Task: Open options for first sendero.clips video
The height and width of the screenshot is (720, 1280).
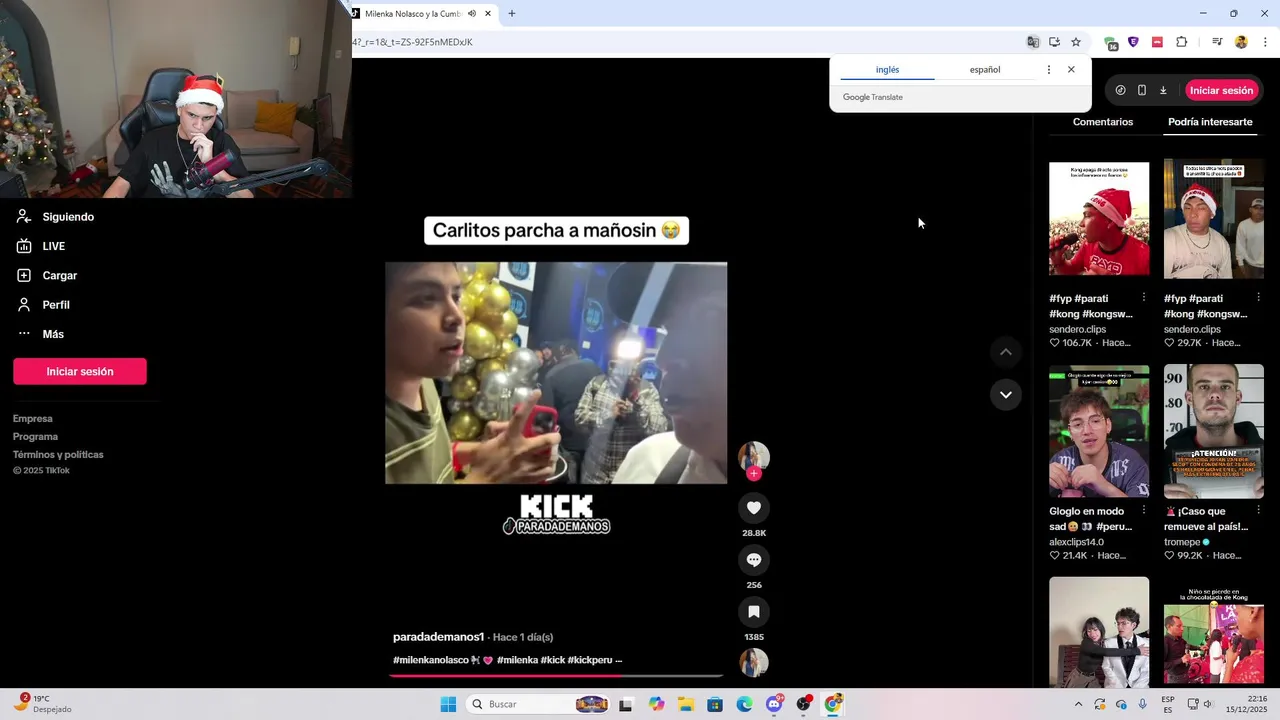Action: [1144, 298]
